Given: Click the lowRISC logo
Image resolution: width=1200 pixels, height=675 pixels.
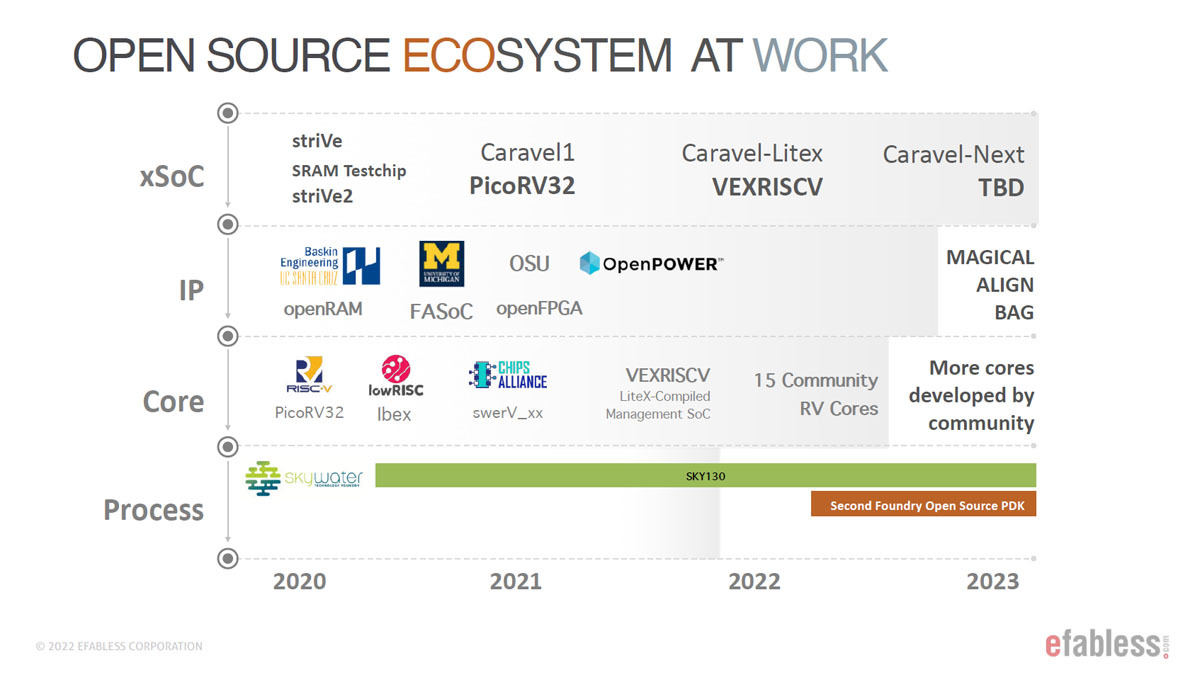Looking at the screenshot, I should click(395, 376).
